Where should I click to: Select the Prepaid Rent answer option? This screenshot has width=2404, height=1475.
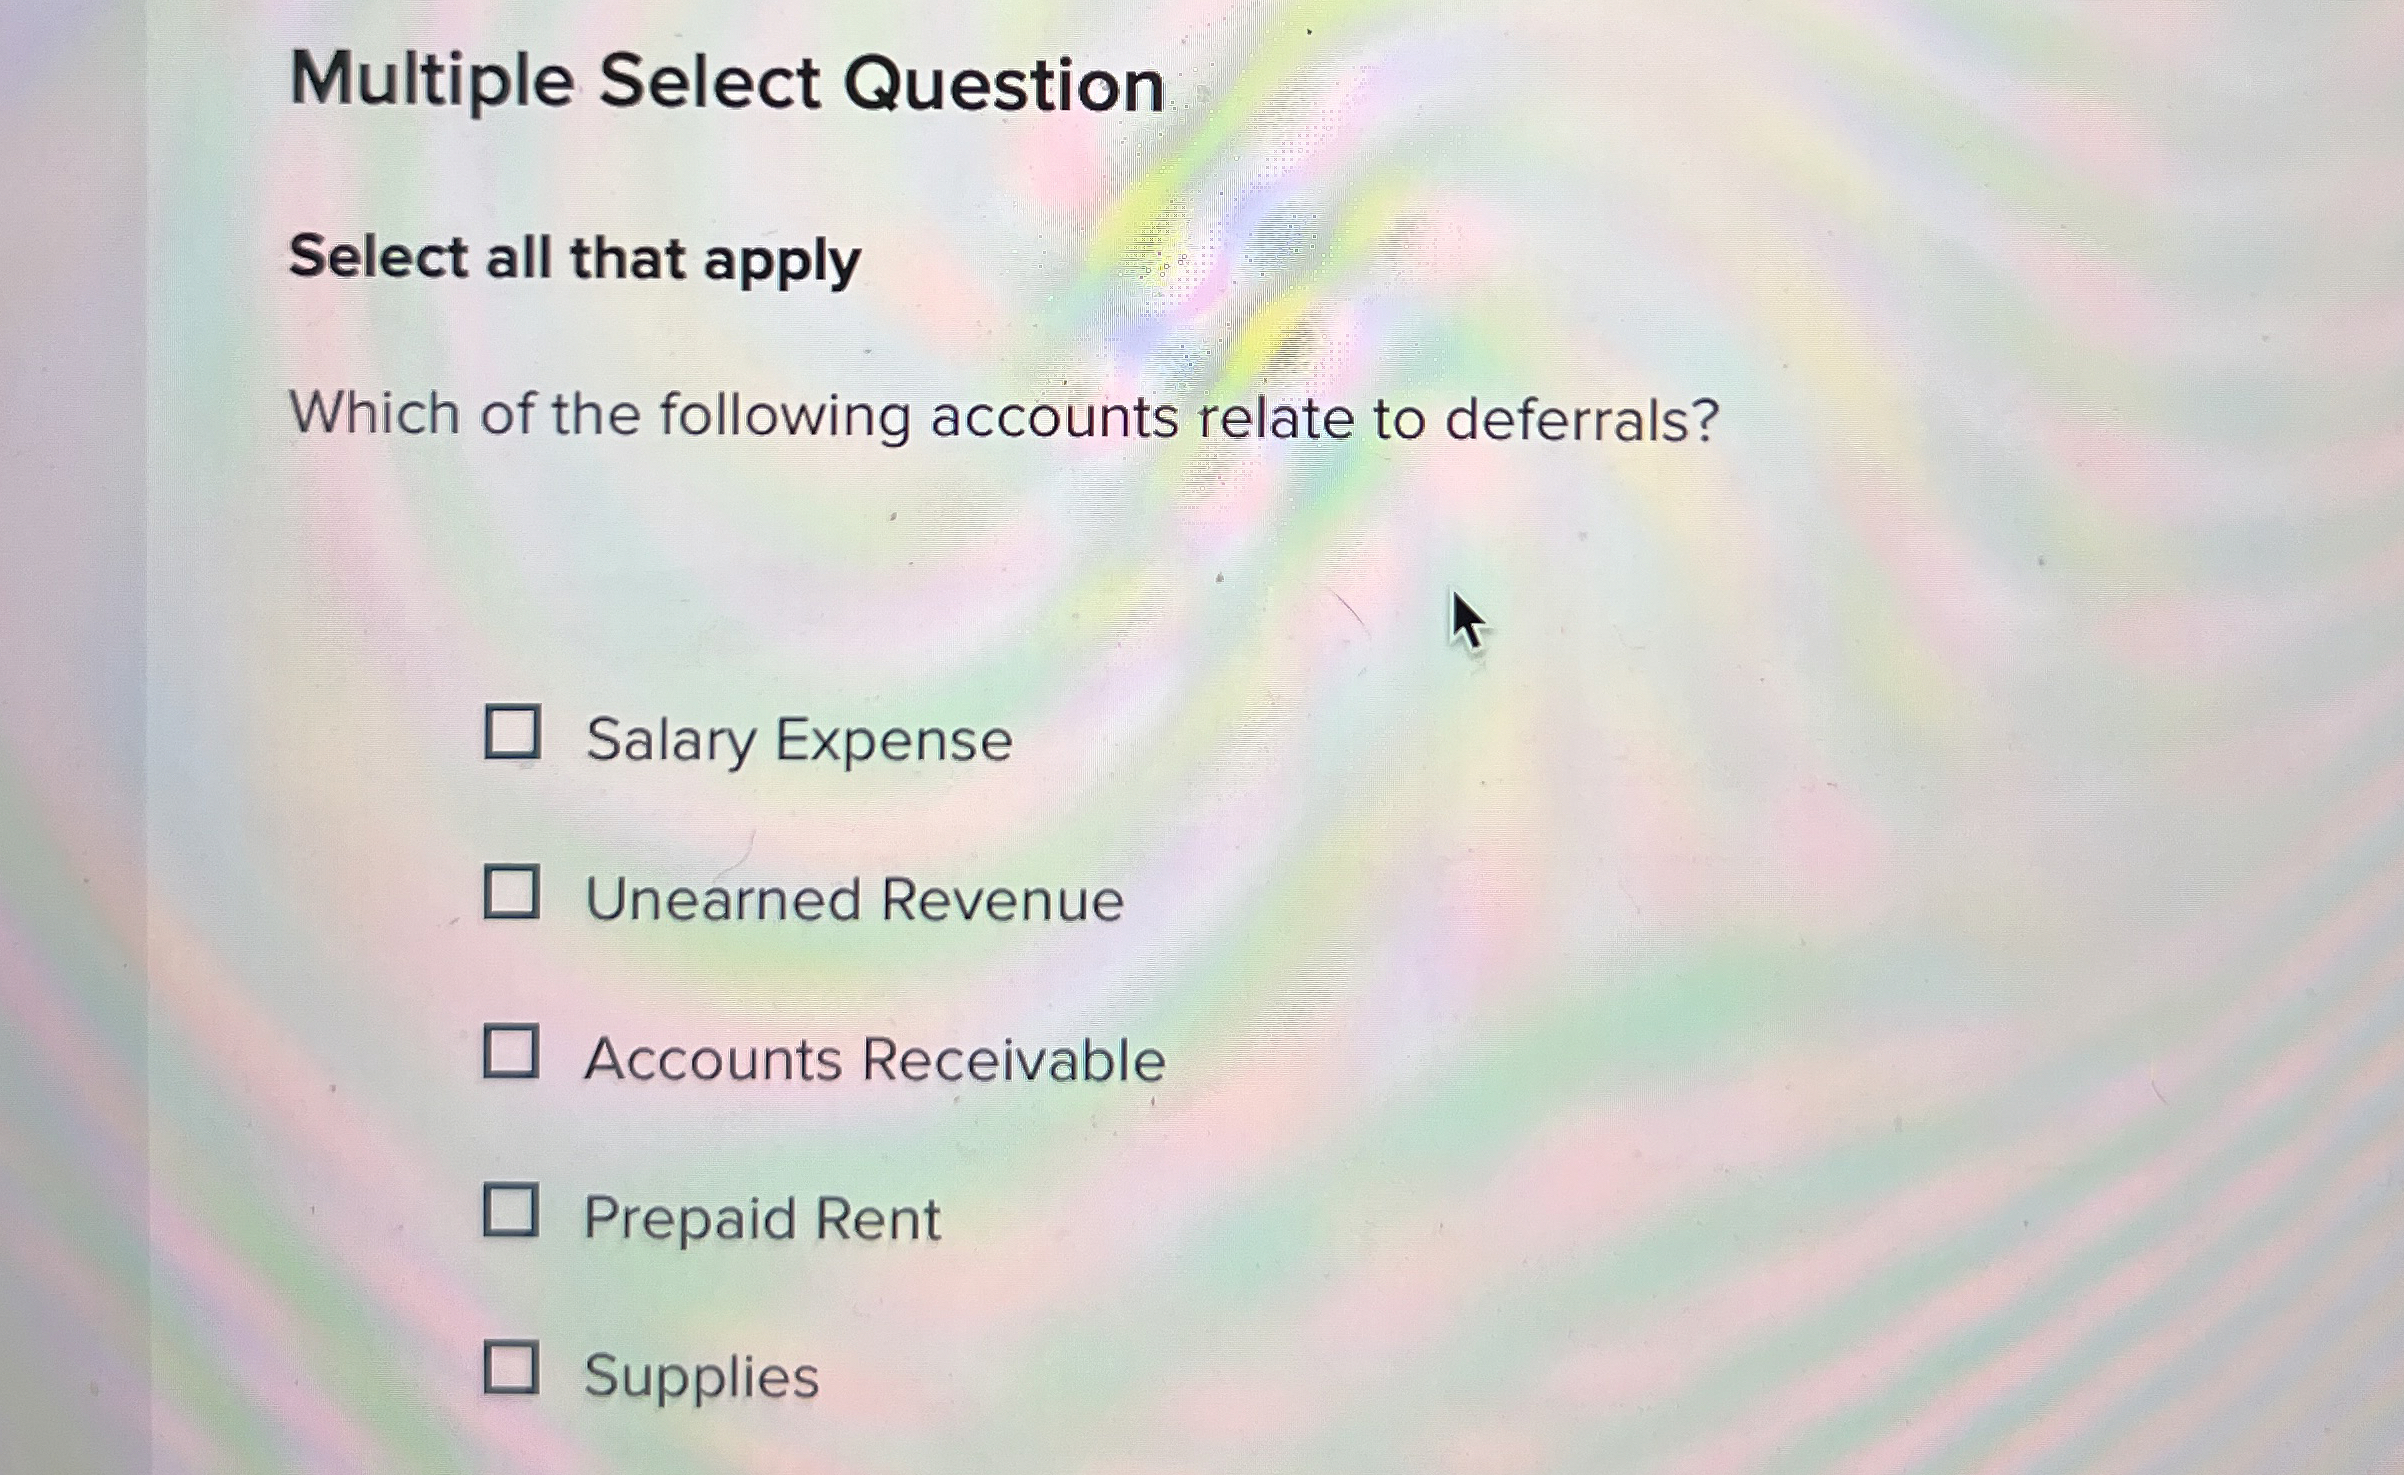[x=513, y=1212]
